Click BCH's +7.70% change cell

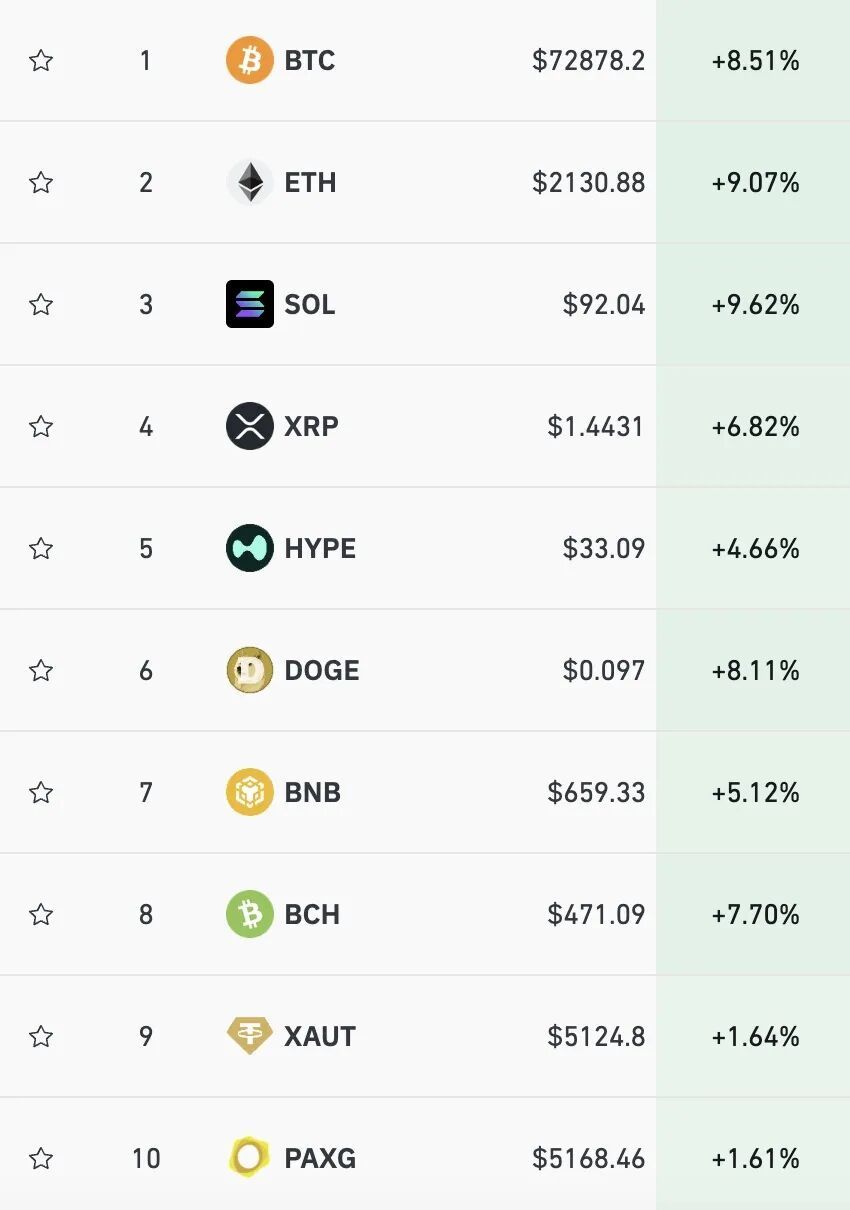pyautogui.click(x=755, y=914)
